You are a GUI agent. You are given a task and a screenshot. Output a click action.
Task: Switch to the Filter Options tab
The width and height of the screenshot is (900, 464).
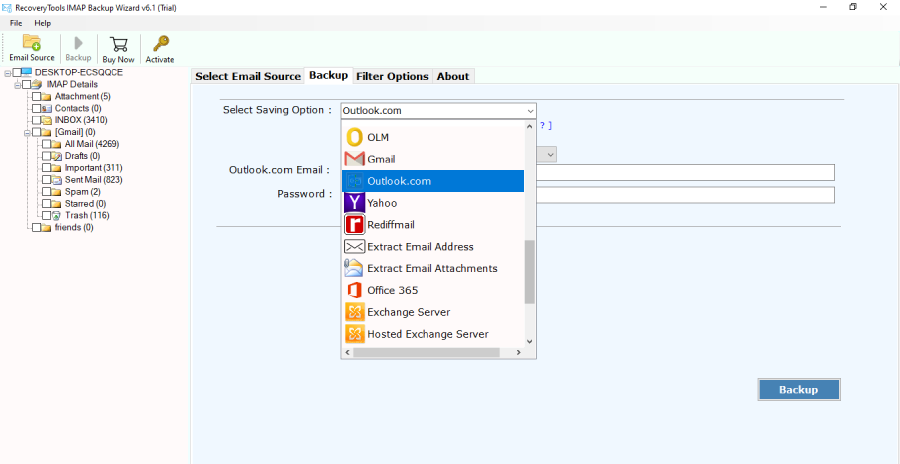pyautogui.click(x=392, y=76)
